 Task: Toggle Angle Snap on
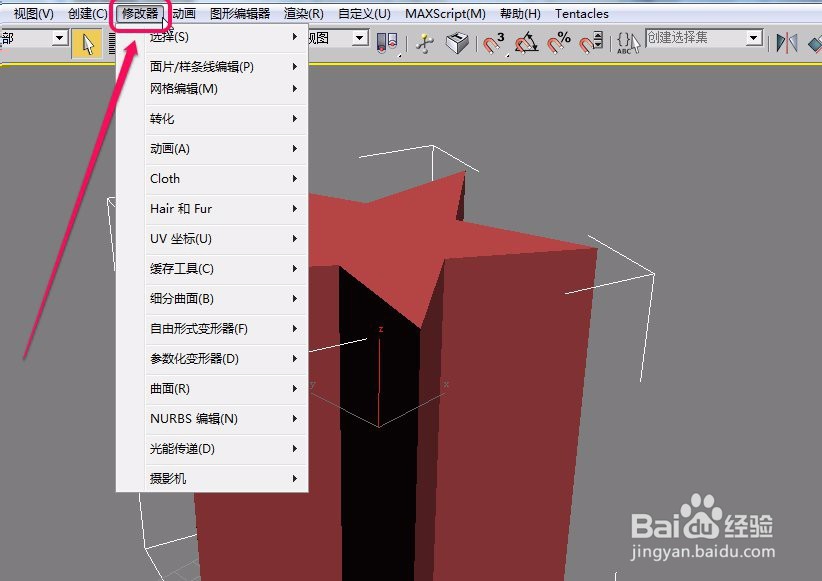pyautogui.click(x=524, y=40)
